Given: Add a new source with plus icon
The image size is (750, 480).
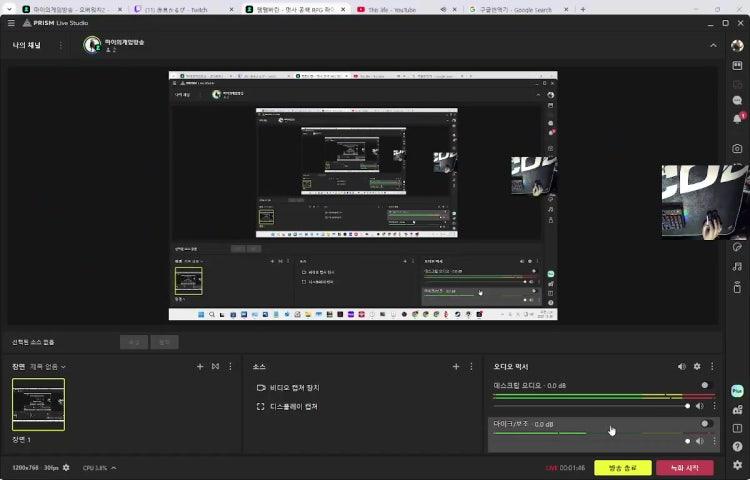Looking at the screenshot, I should coord(456,367).
